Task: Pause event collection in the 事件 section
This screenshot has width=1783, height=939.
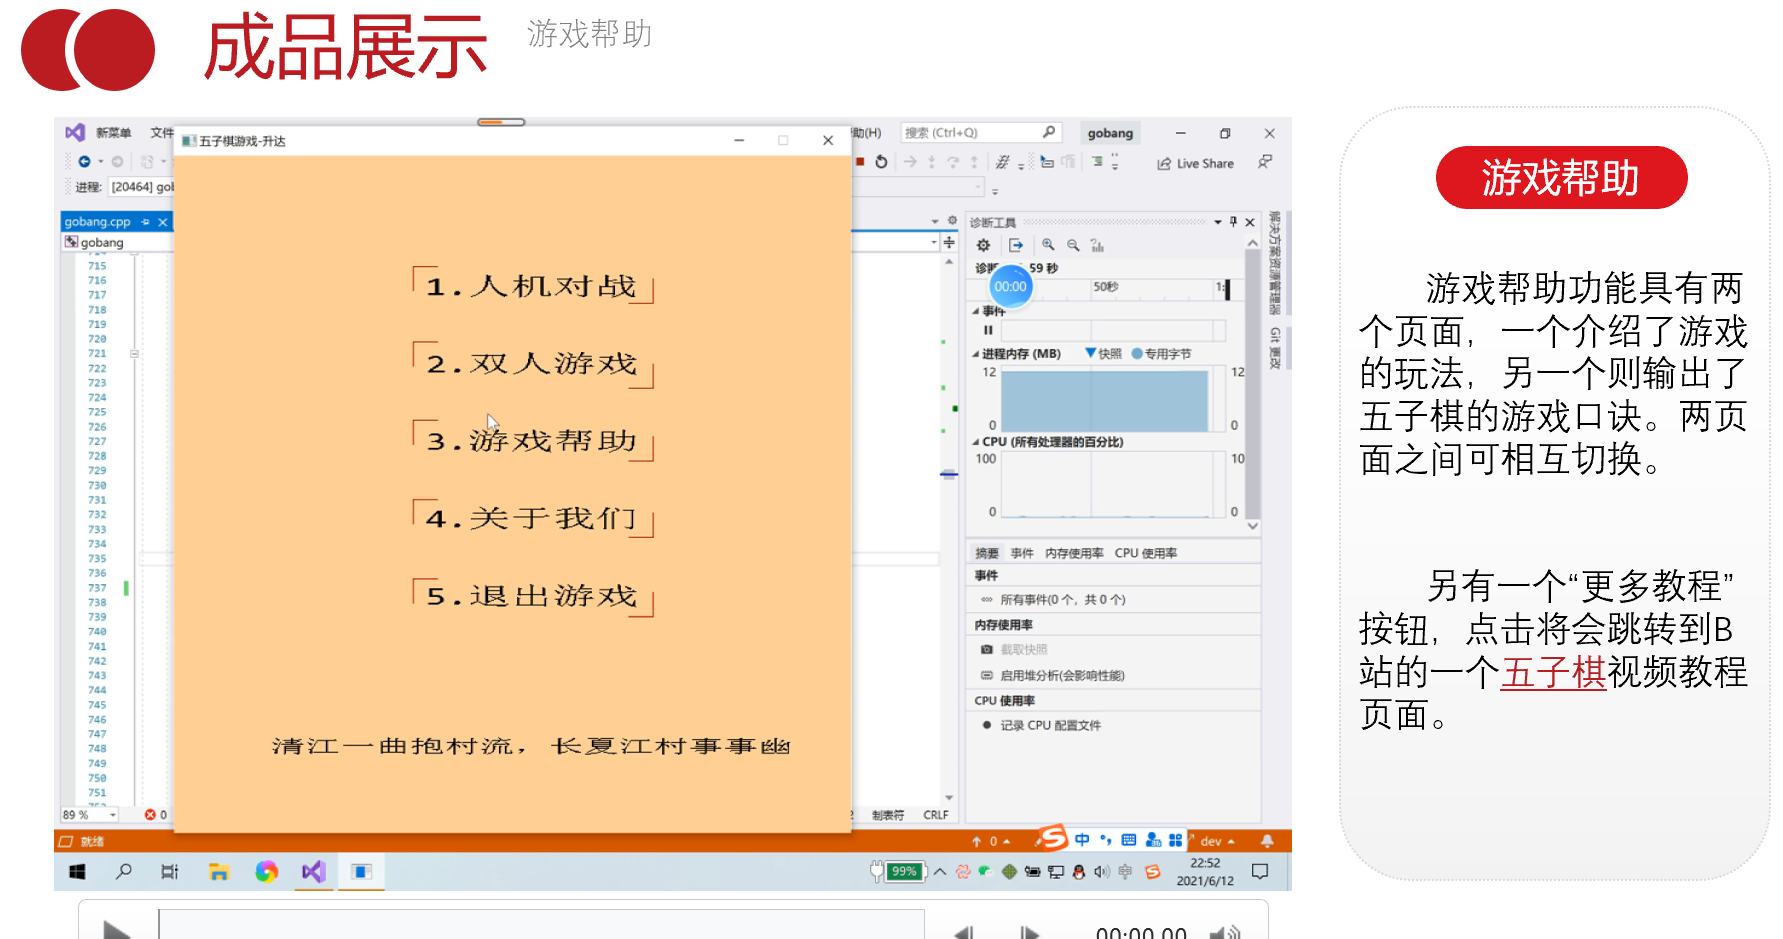Action: point(988,329)
